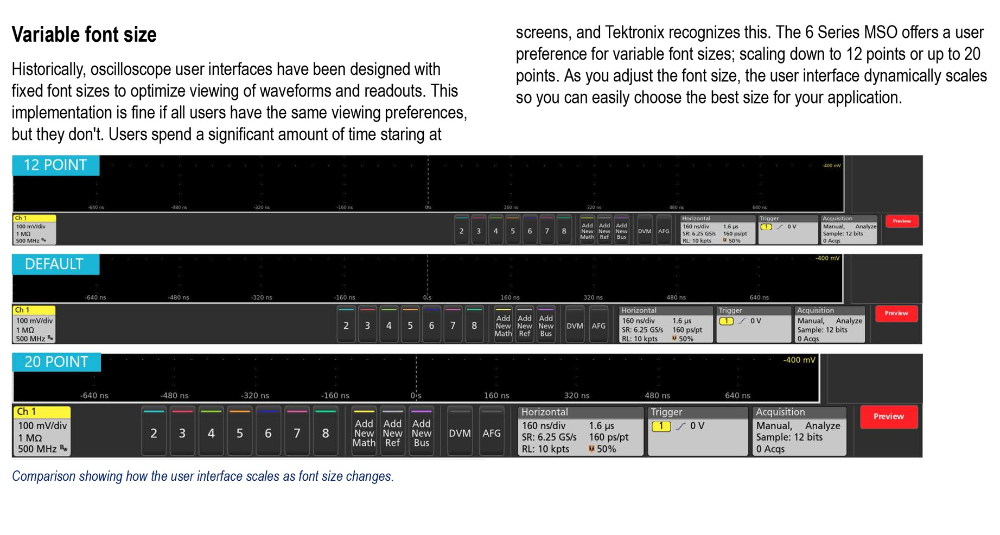This screenshot has width=1000, height=535.
Task: Click channel 2 button in 20 point strip
Action: [154, 432]
